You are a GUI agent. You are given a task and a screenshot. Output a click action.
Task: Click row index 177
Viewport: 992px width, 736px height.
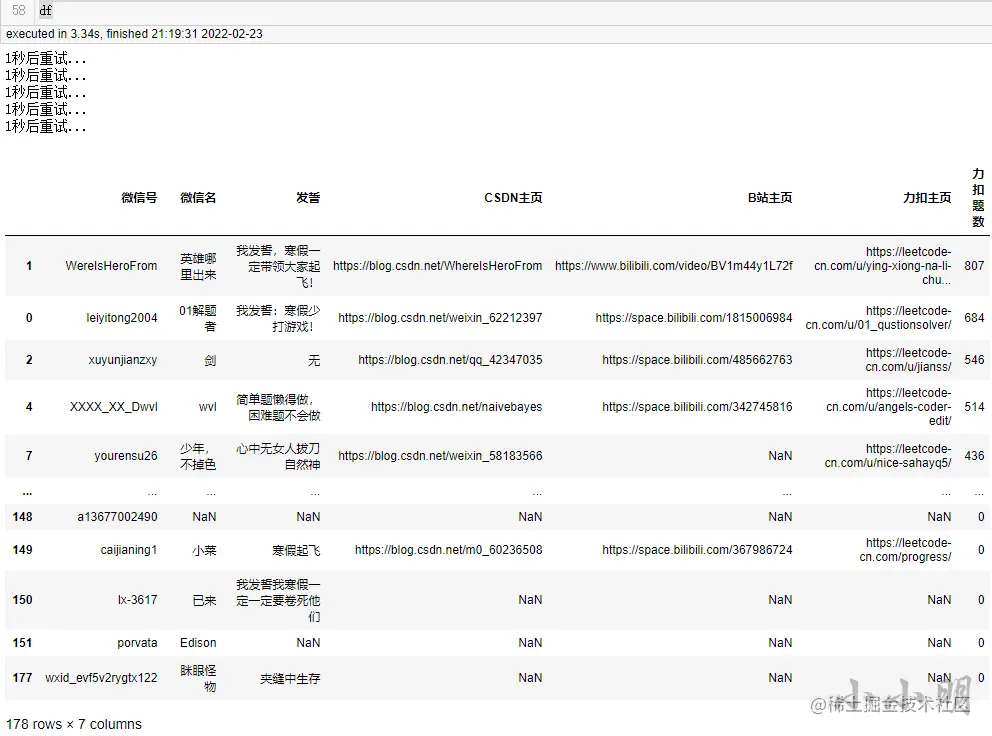tap(22, 677)
